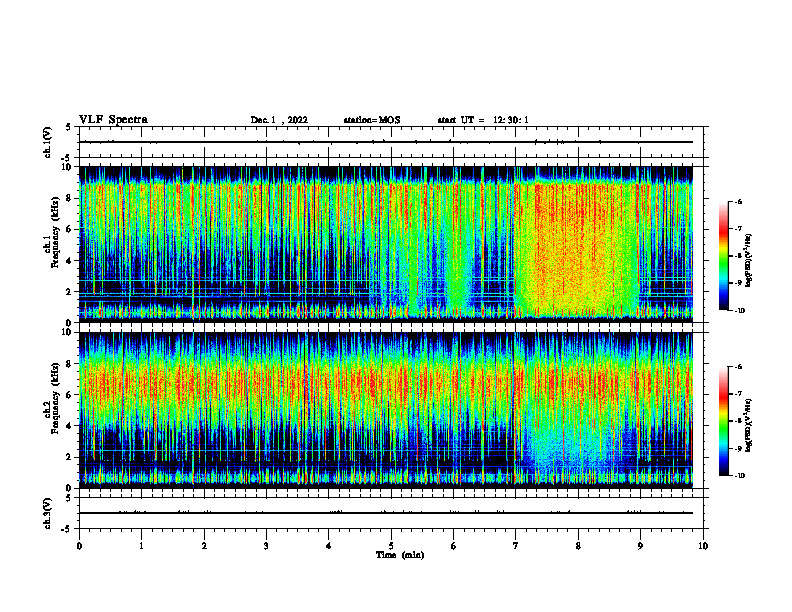Click time axis tick label "3"
Viewport: 792px width, 612px height.
point(266,546)
